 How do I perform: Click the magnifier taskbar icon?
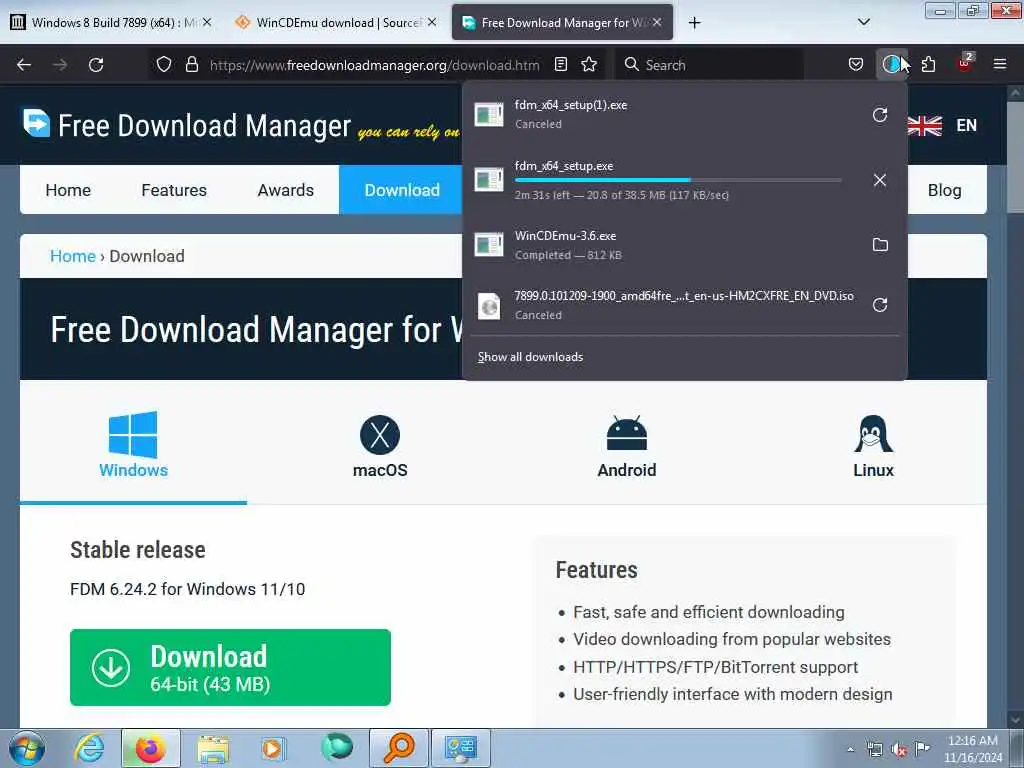pyautogui.click(x=399, y=748)
